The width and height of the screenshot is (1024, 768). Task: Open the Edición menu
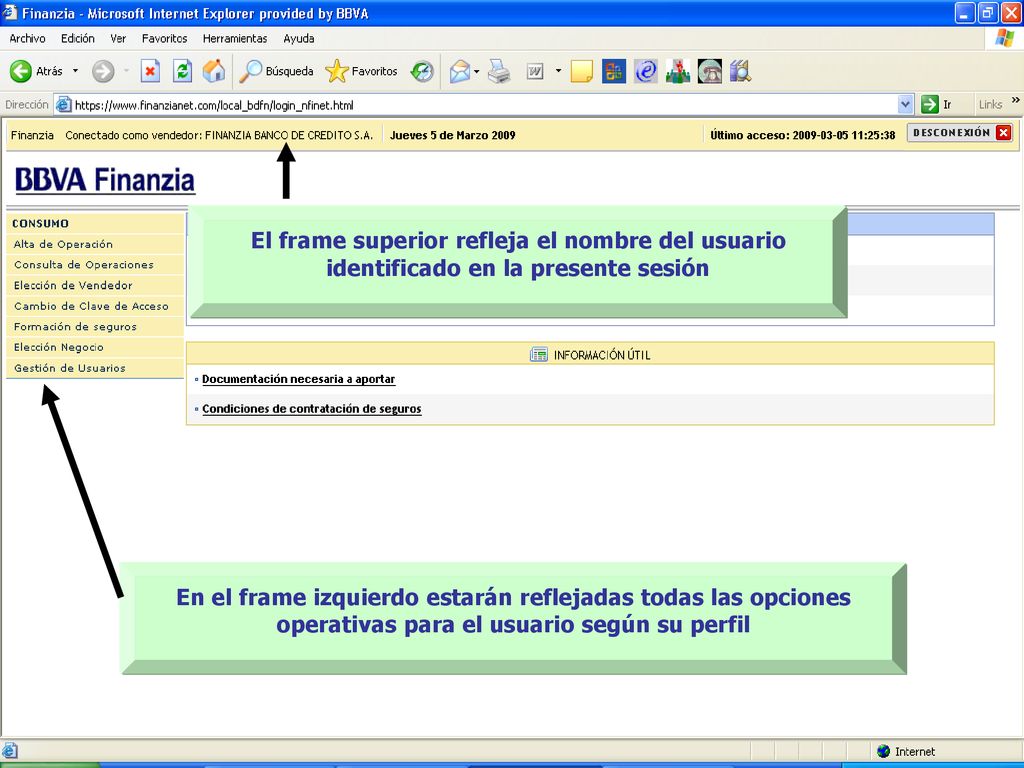point(78,39)
